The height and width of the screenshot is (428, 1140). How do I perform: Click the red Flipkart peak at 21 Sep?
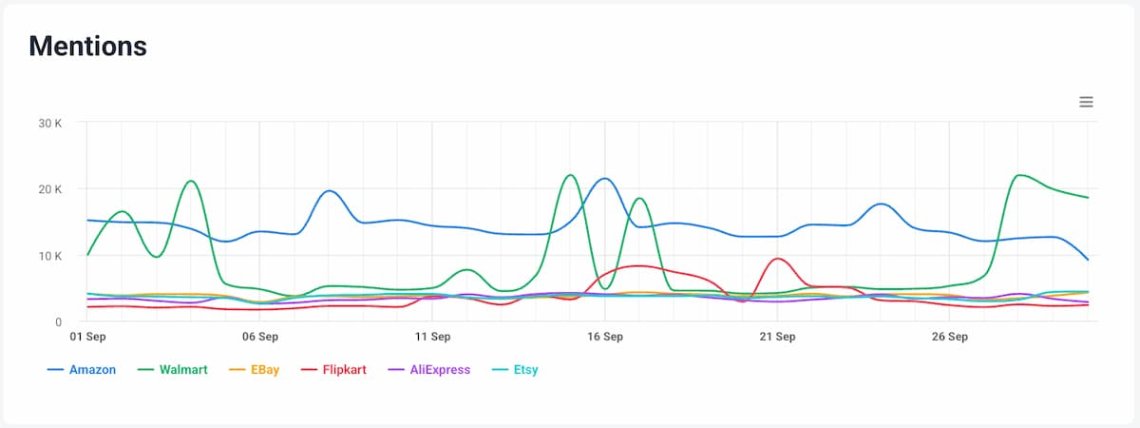pos(777,259)
